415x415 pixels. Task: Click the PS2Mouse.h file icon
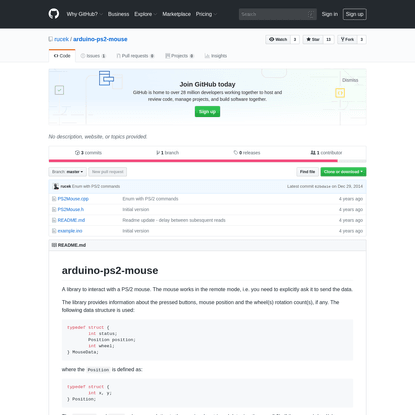pyautogui.click(x=54, y=209)
